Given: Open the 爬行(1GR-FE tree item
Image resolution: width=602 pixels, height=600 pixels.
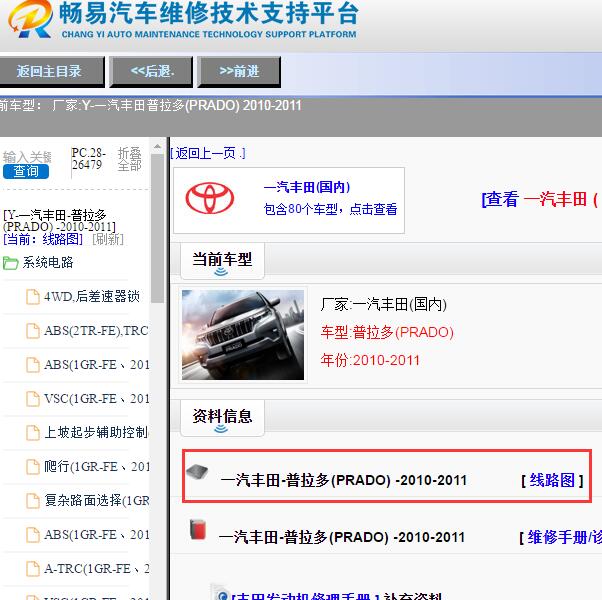Looking at the screenshot, I should coord(96,467).
